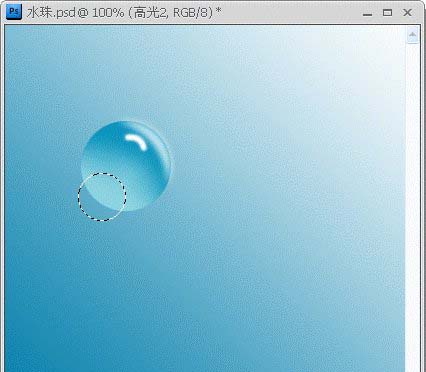
Task: Click the Photoshop Ps icon in the title bar
Action: click(x=14, y=12)
